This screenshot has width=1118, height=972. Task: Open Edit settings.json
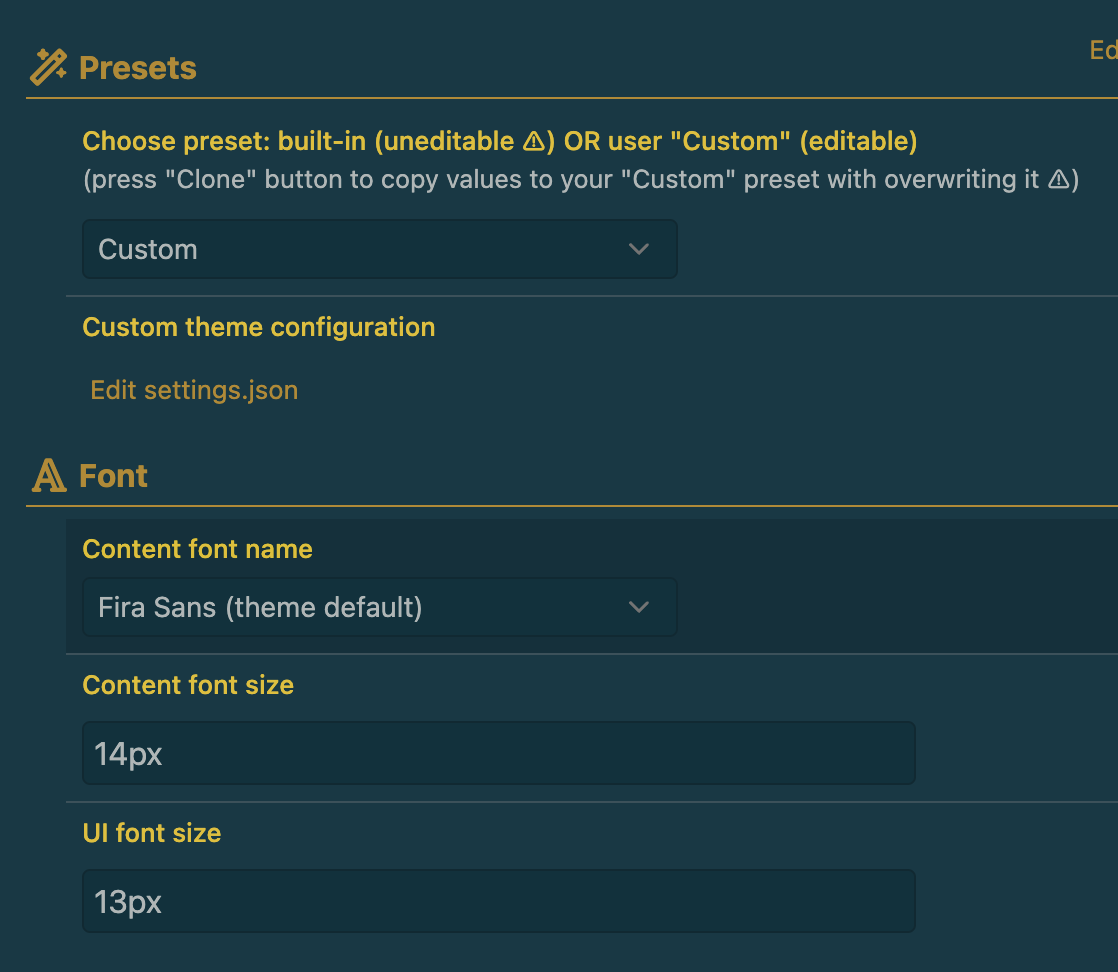(x=194, y=390)
